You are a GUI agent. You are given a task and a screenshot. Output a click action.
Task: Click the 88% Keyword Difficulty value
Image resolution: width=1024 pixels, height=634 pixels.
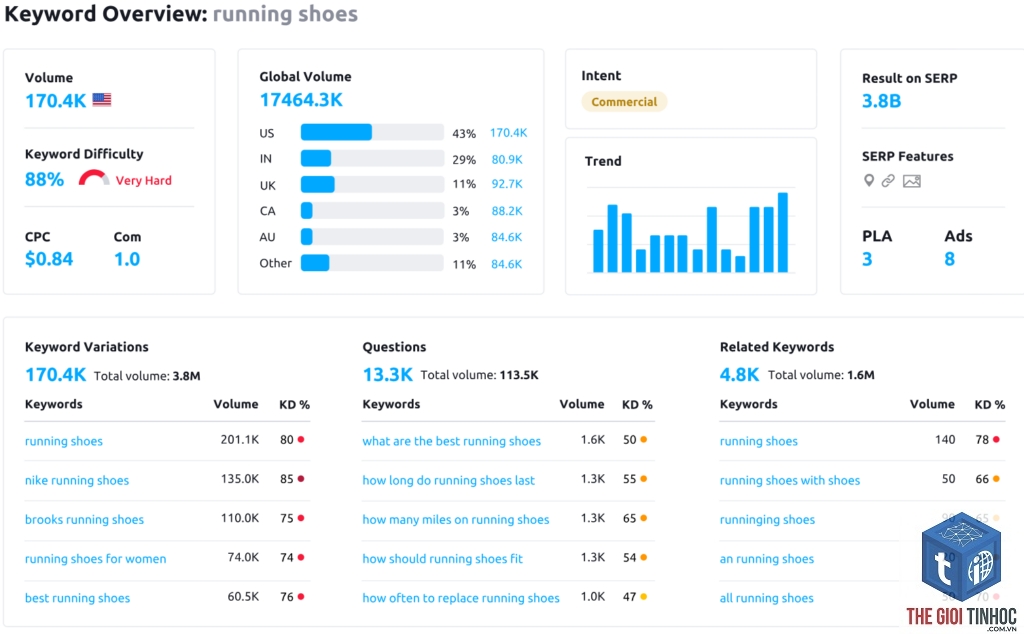44,180
